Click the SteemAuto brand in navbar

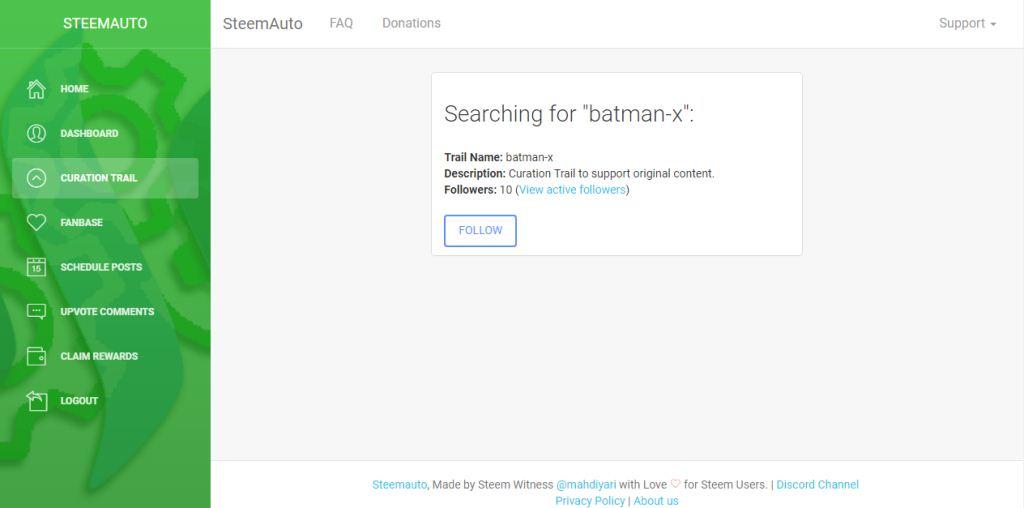(263, 24)
